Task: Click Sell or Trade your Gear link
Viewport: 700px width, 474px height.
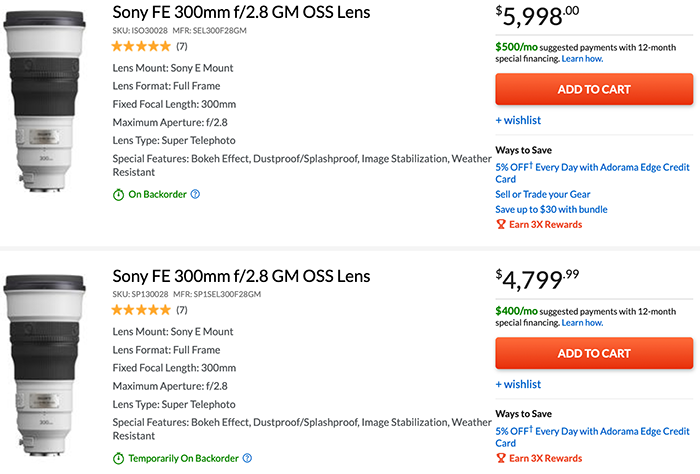Action: pyautogui.click(x=543, y=194)
